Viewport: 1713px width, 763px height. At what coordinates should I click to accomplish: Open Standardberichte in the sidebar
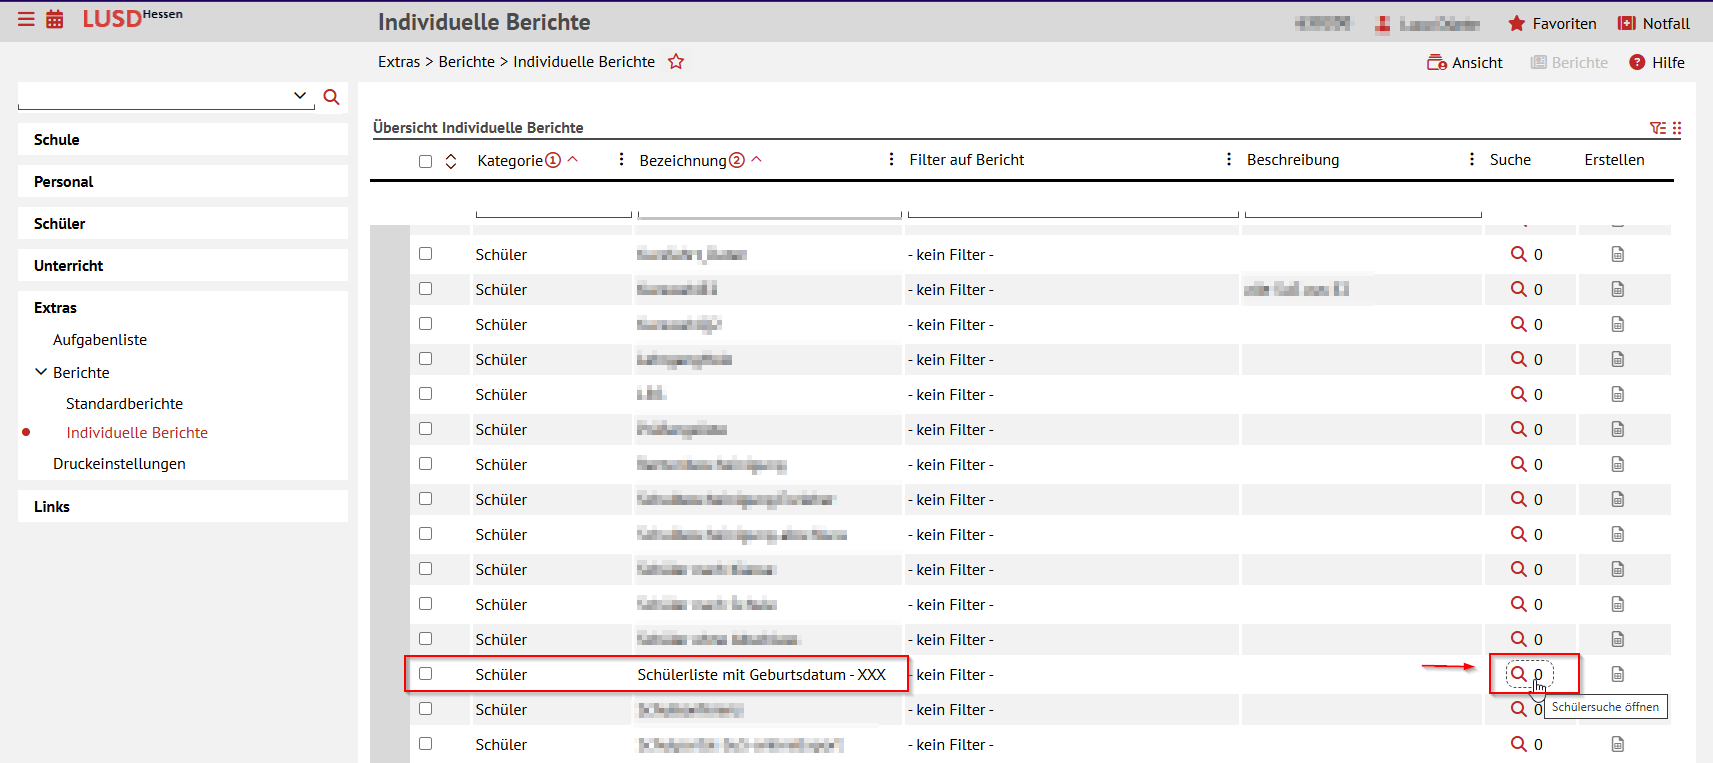coord(125,404)
